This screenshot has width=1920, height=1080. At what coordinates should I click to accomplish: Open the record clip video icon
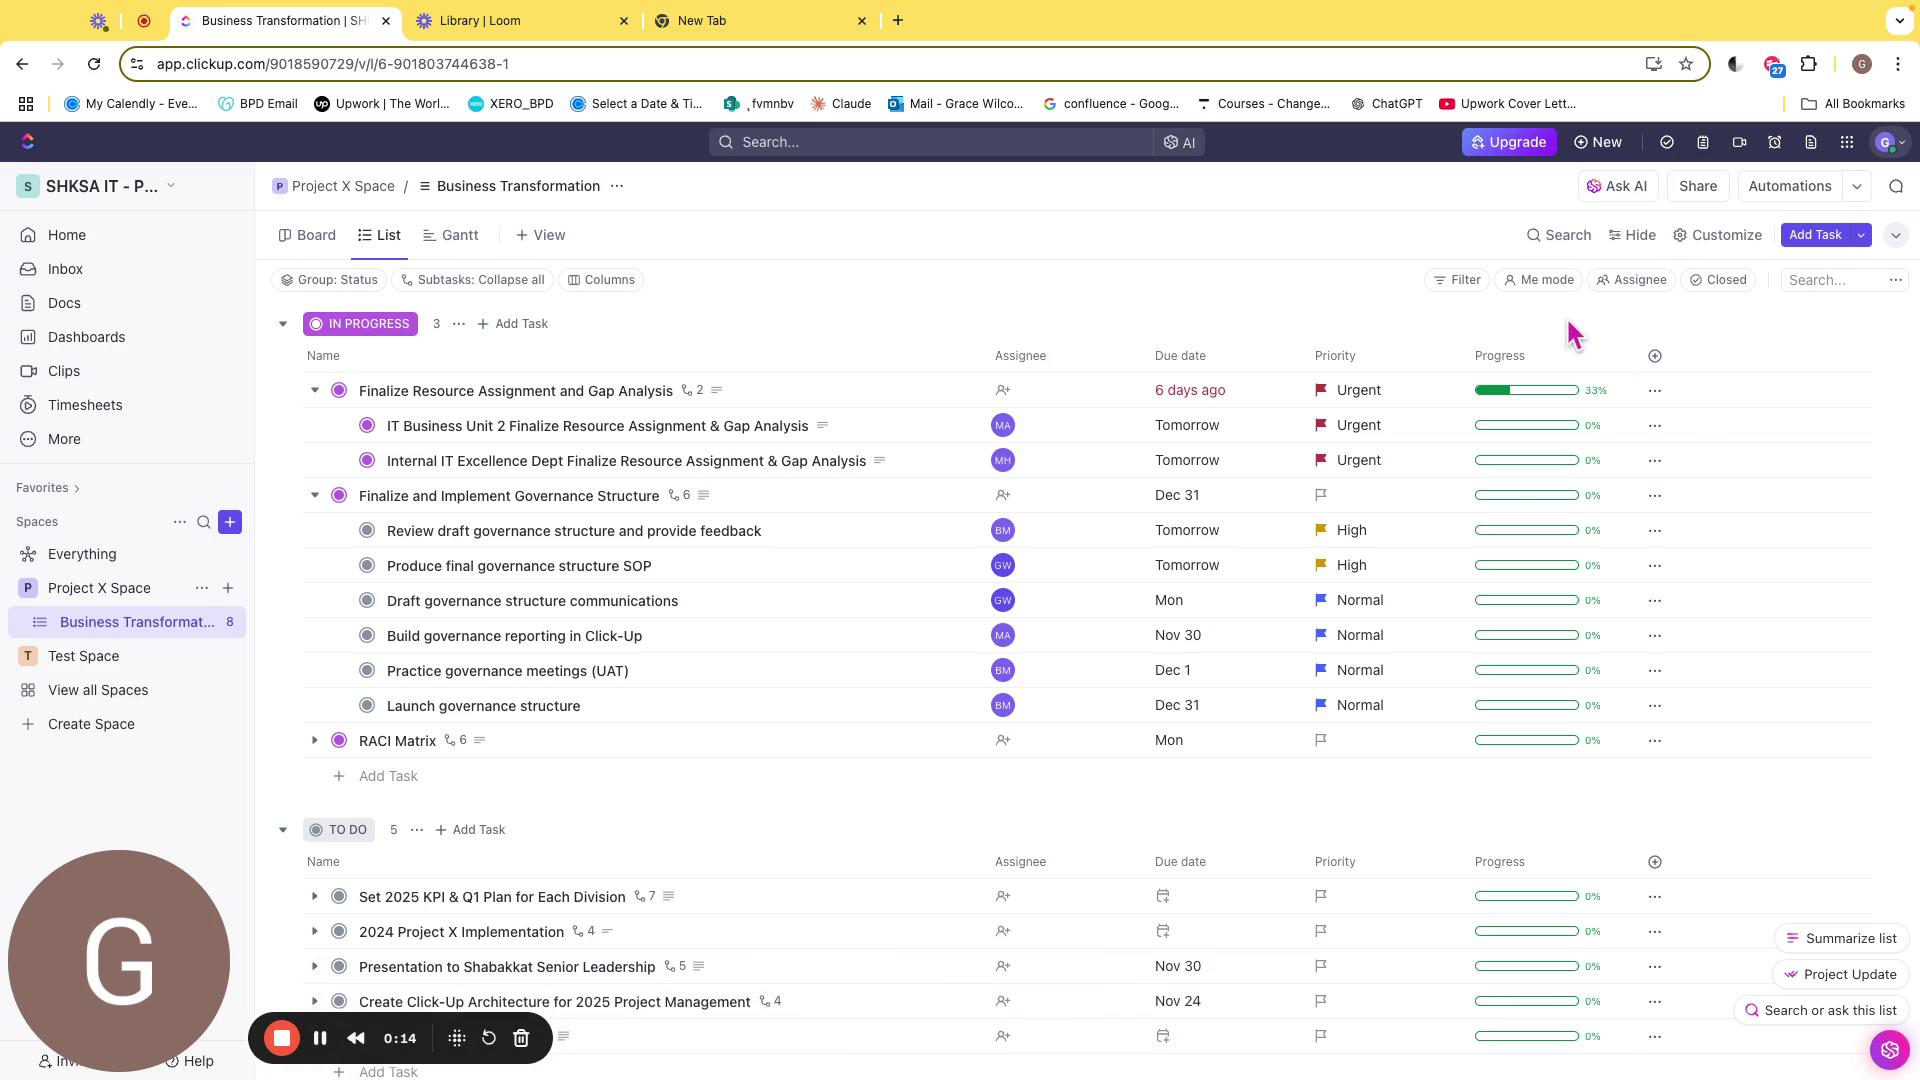pos(1739,142)
